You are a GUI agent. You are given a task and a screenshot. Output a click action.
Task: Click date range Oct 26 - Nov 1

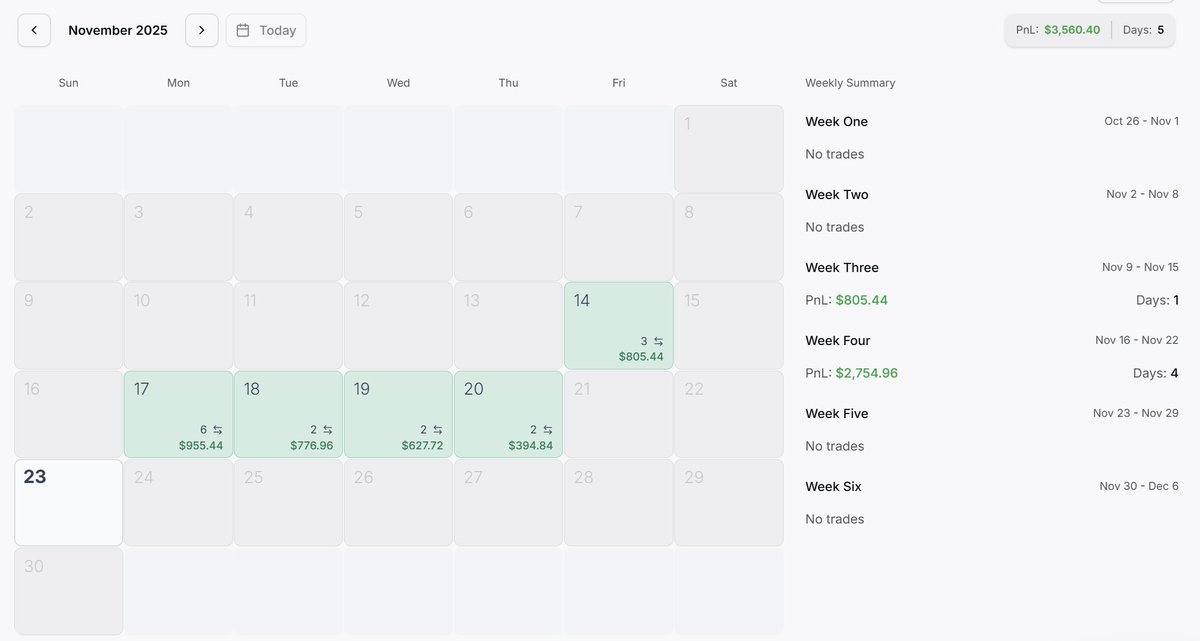(1141, 121)
